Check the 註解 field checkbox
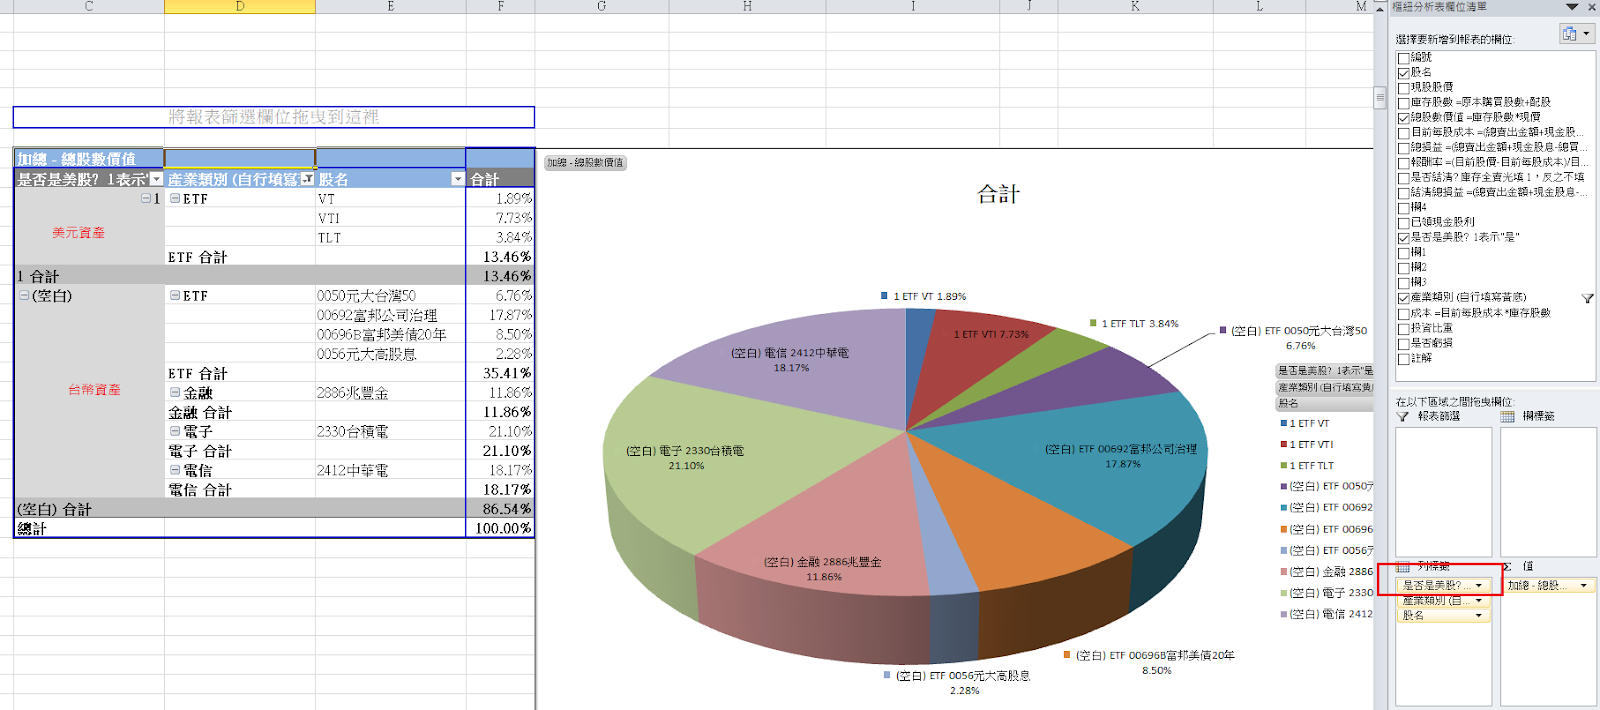Viewport: 1600px width, 710px height. pyautogui.click(x=1403, y=359)
